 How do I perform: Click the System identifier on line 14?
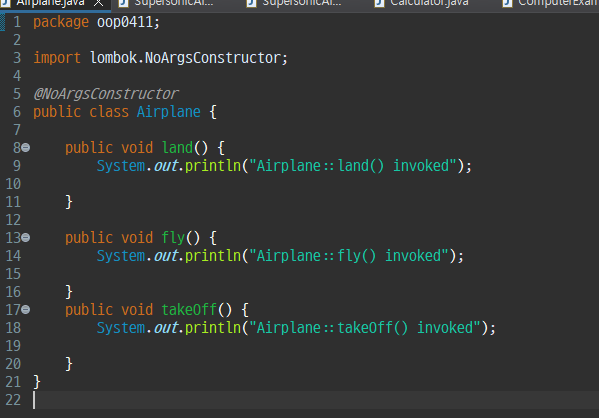click(x=121, y=256)
